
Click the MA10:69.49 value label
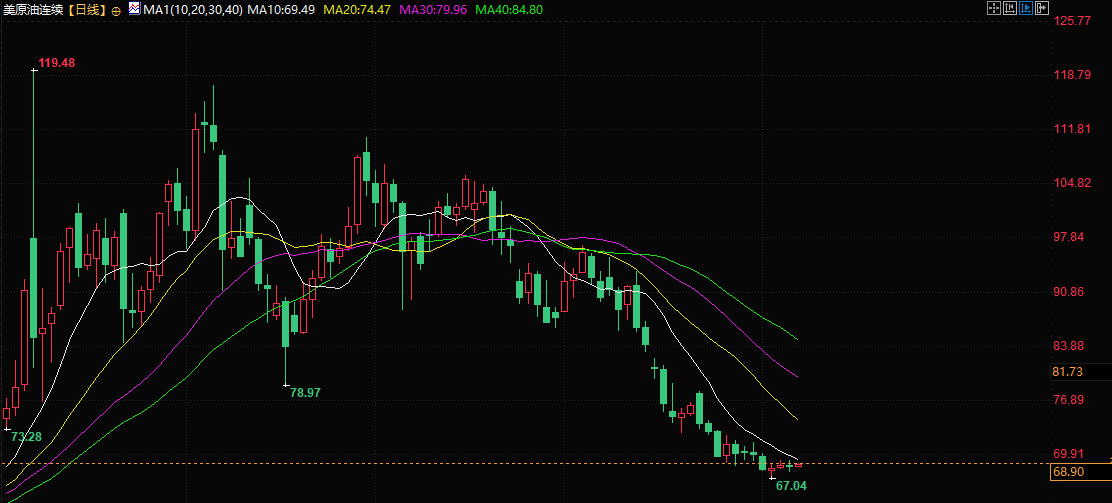(x=282, y=10)
